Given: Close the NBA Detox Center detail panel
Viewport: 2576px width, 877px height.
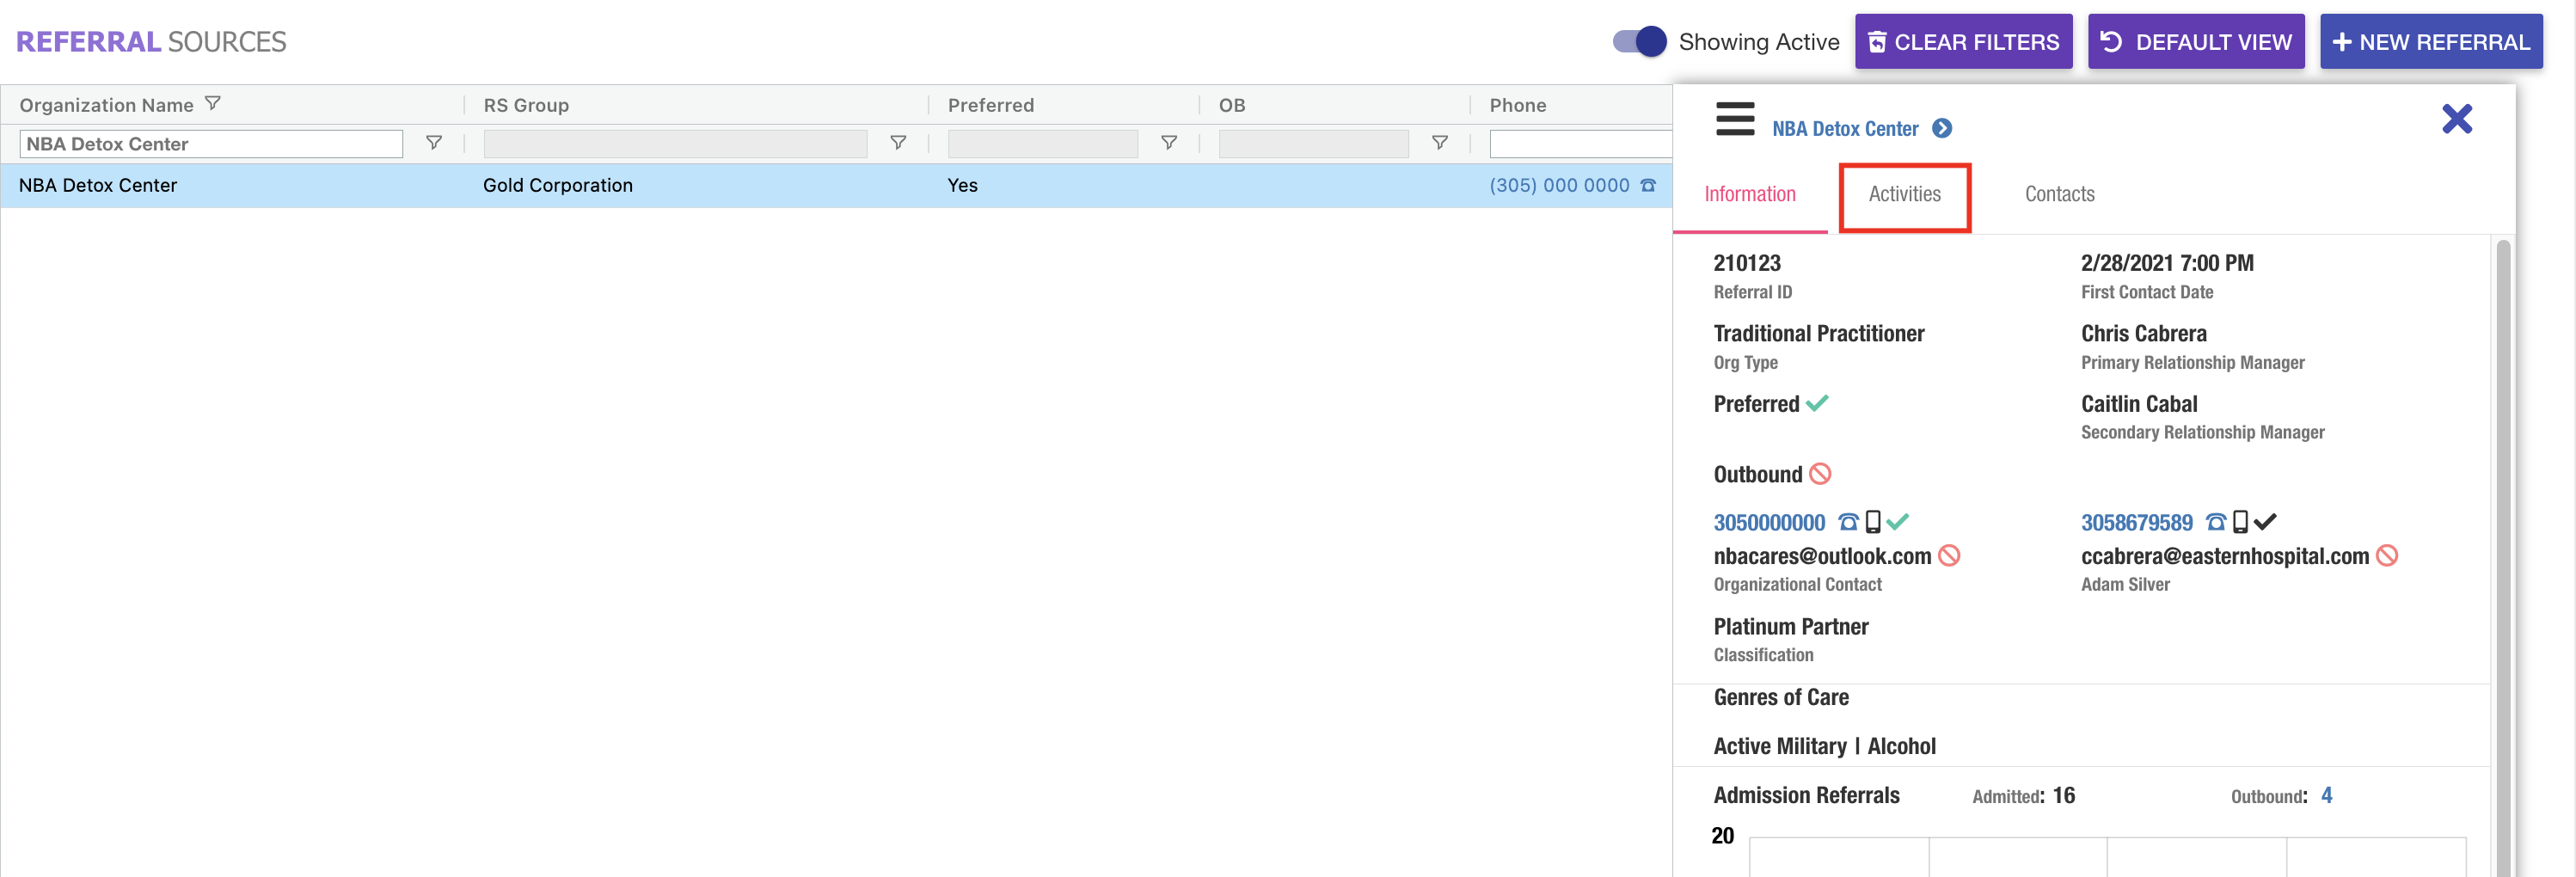Looking at the screenshot, I should tap(2456, 119).
